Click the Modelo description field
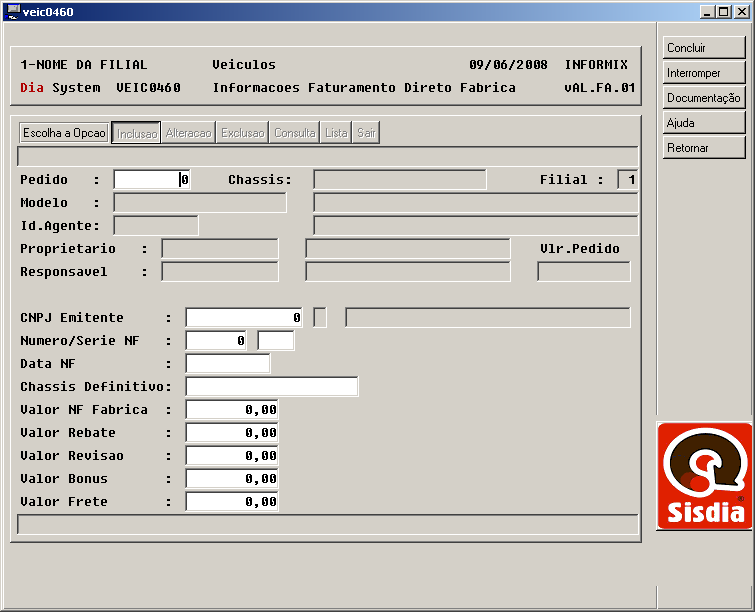755x612 pixels. (x=476, y=203)
